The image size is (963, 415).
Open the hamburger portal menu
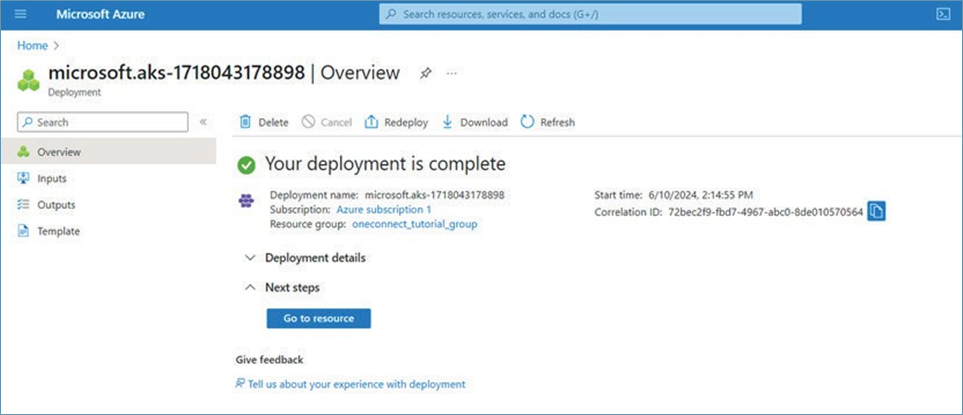click(21, 15)
